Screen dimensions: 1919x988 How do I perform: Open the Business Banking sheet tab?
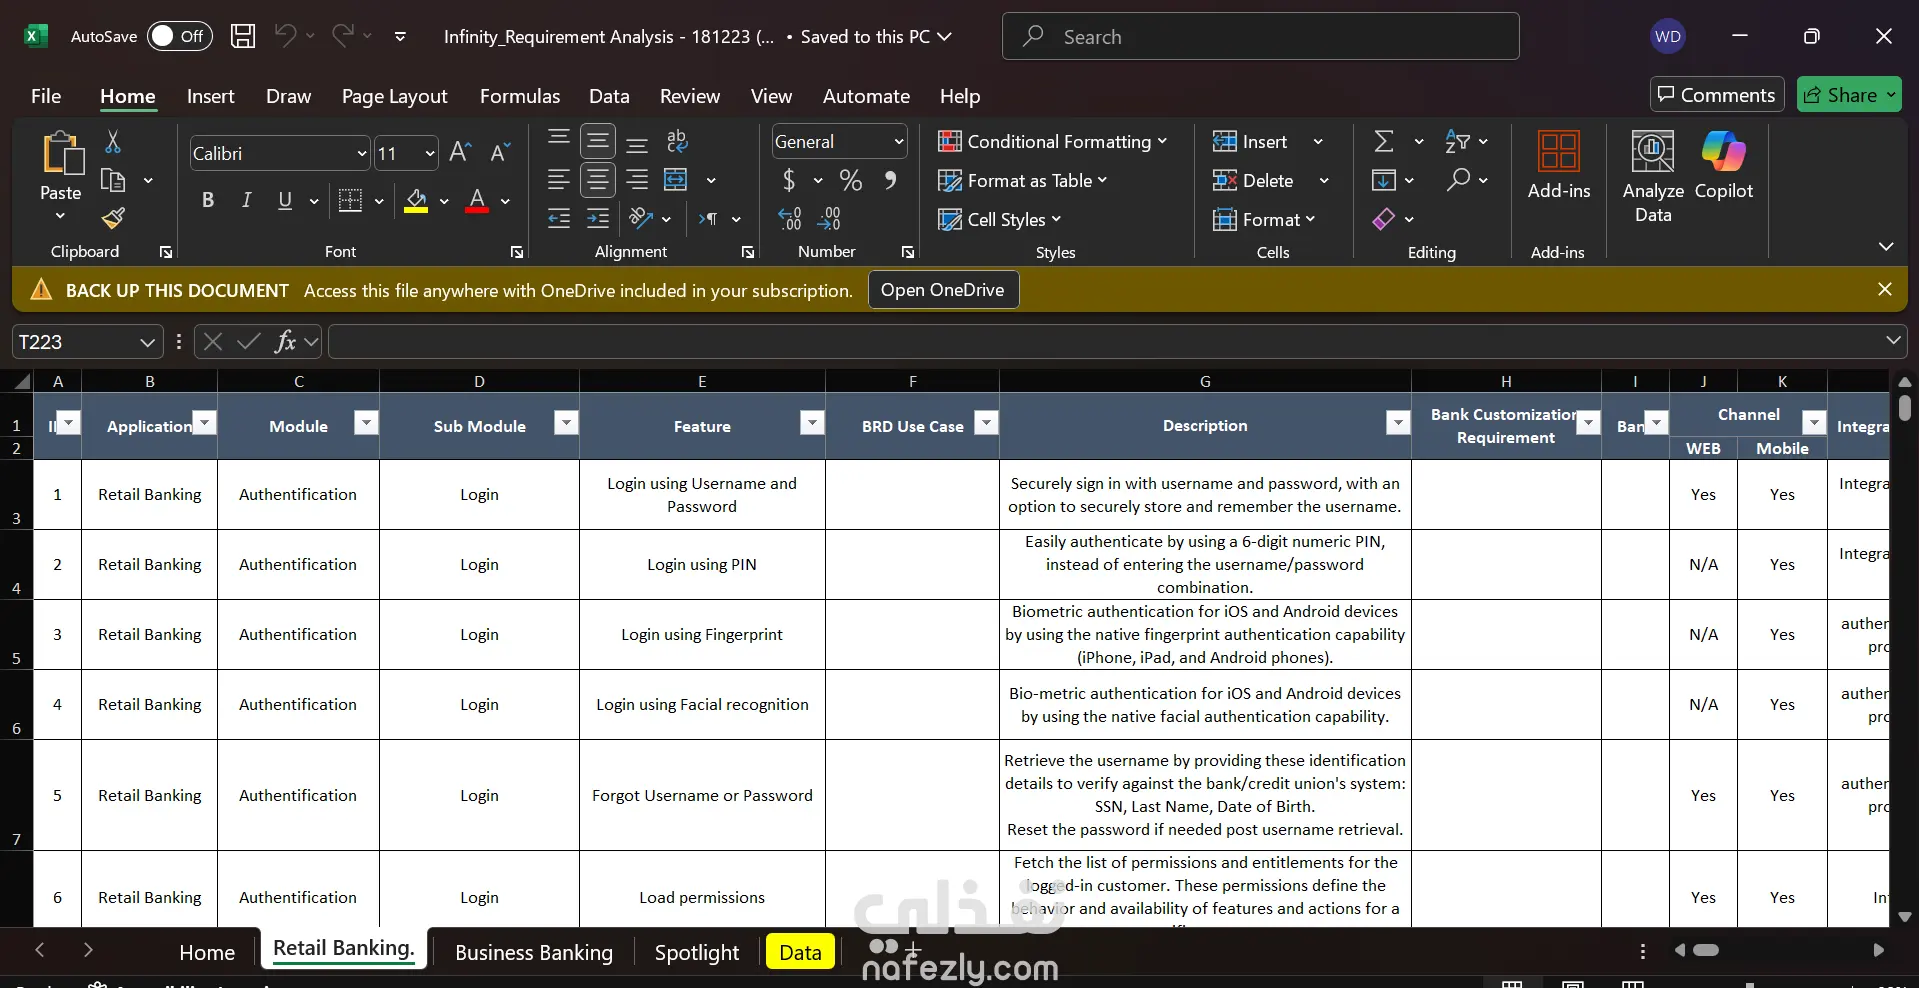[x=534, y=953]
